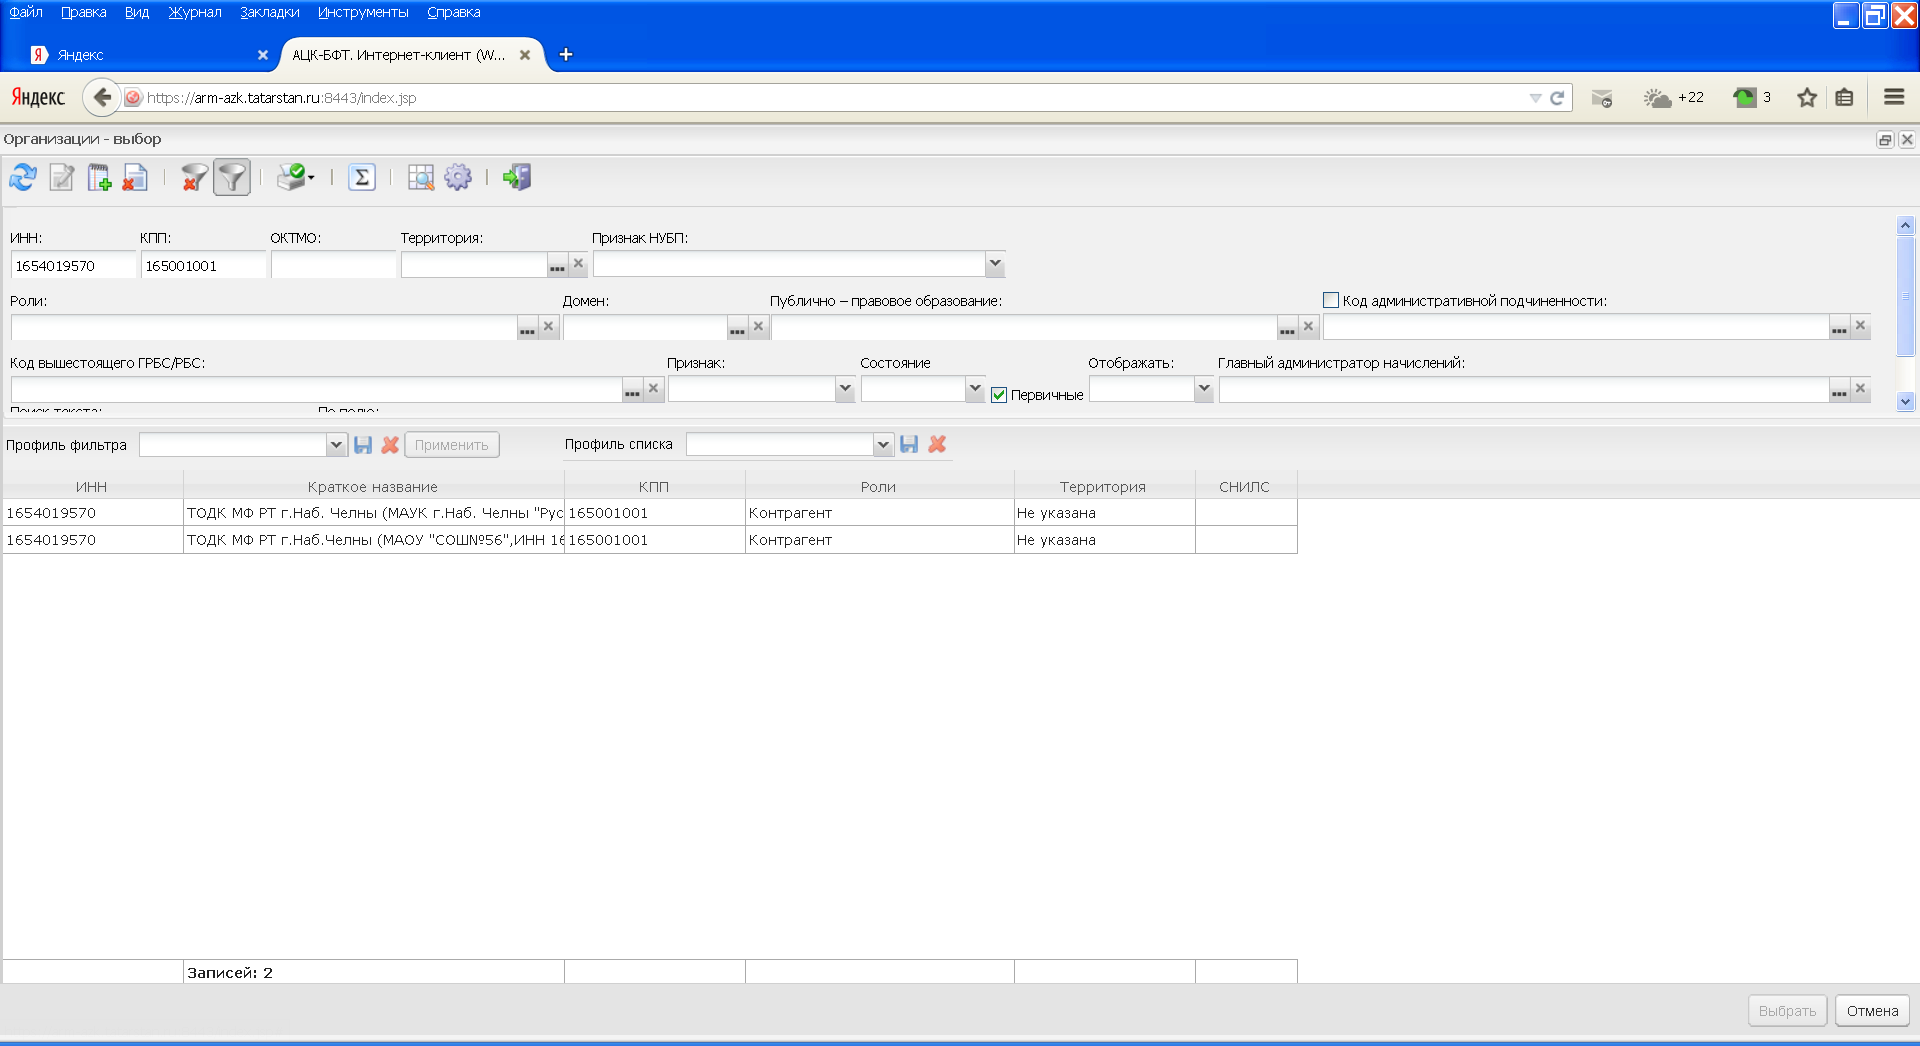Clear the filter with the red-X funnel
Image resolution: width=1920 pixels, height=1046 pixels.
pos(194,178)
